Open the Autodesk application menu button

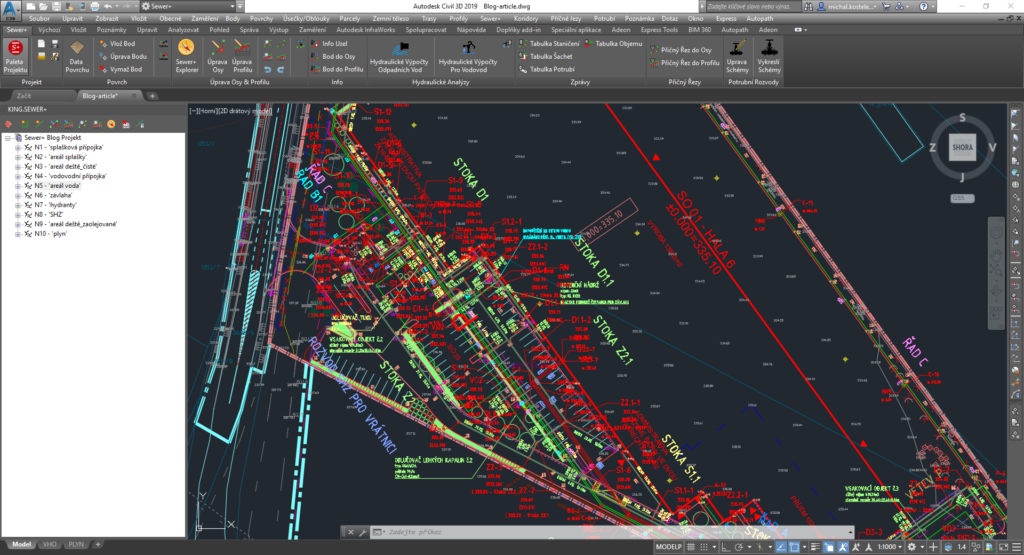click(x=10, y=8)
